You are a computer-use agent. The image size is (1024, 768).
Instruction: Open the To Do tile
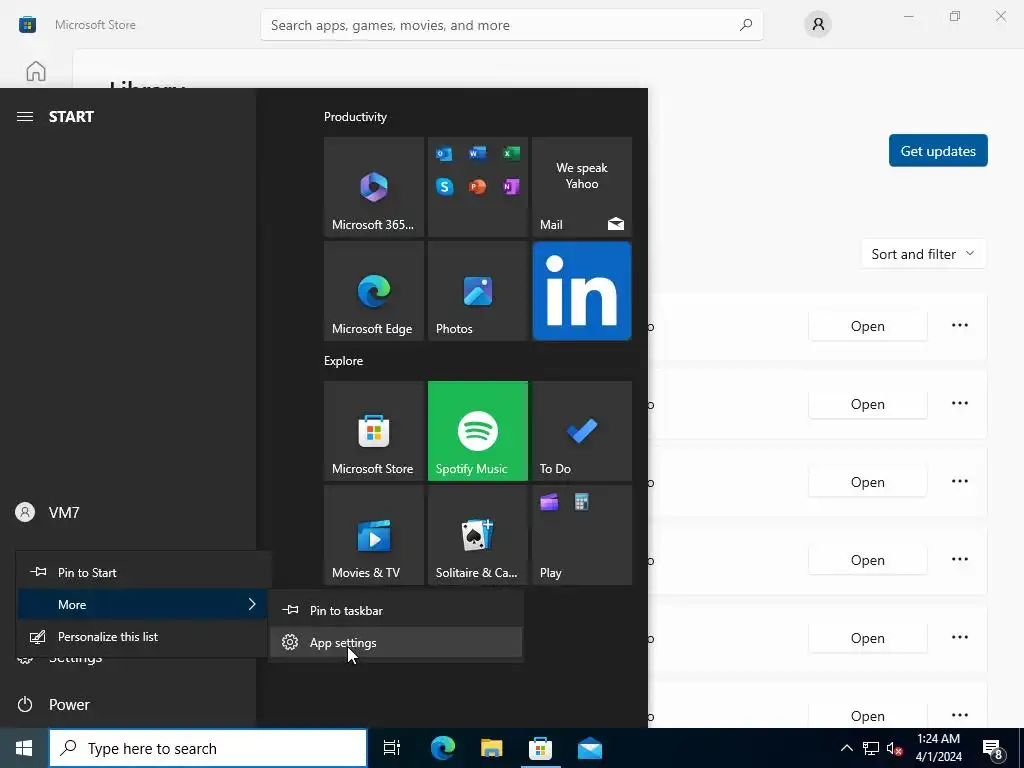582,431
